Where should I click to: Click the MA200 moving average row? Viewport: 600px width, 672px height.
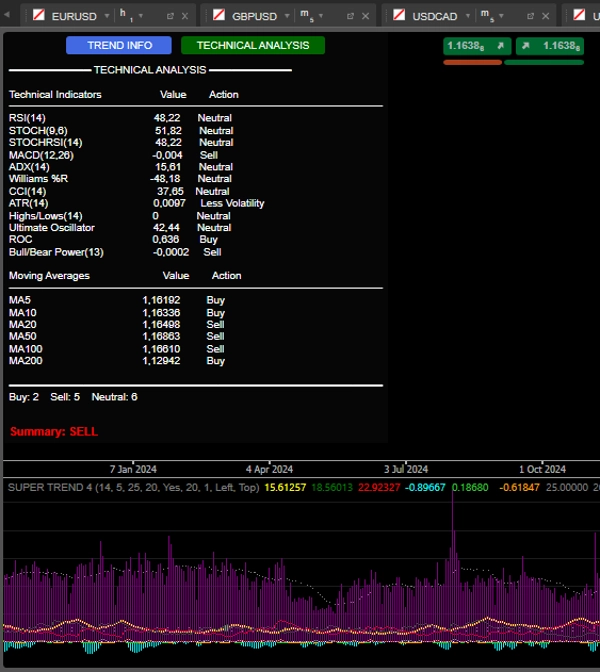coord(117,361)
